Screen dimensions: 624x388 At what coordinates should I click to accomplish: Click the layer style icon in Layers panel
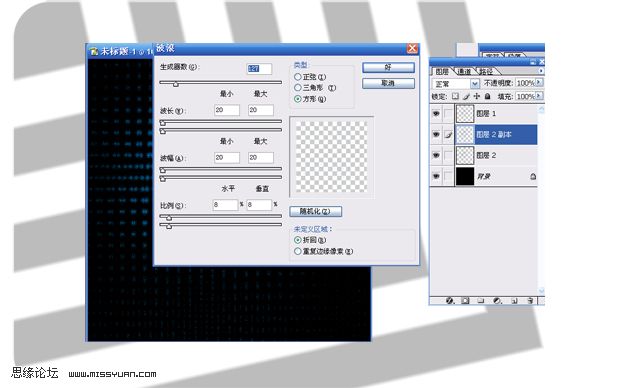450,301
